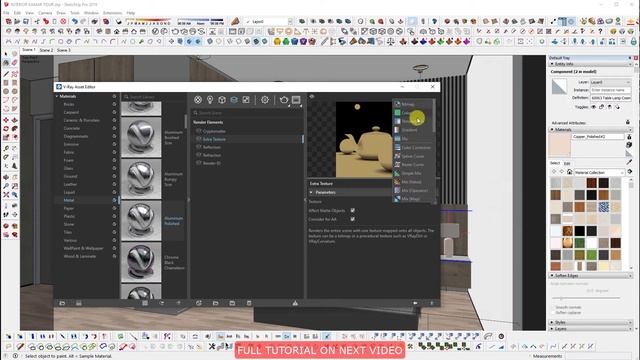
Task: Open the File menu
Action: click(6, 13)
